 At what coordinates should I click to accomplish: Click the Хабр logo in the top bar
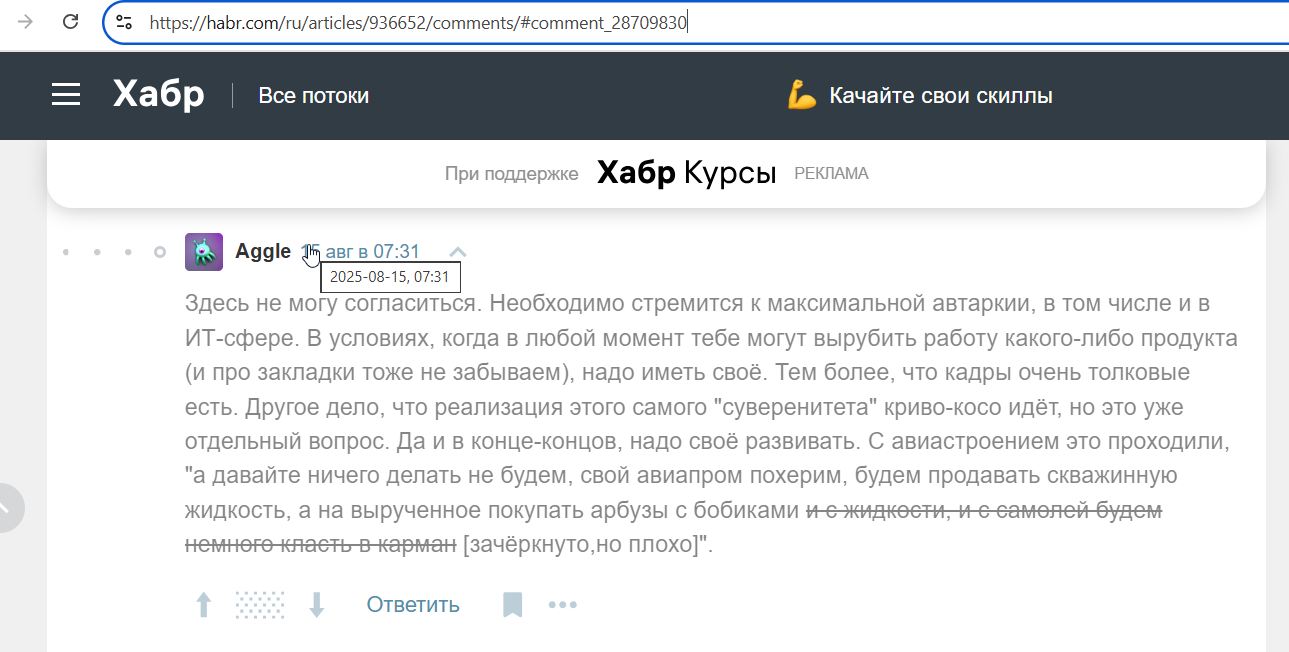tap(157, 94)
